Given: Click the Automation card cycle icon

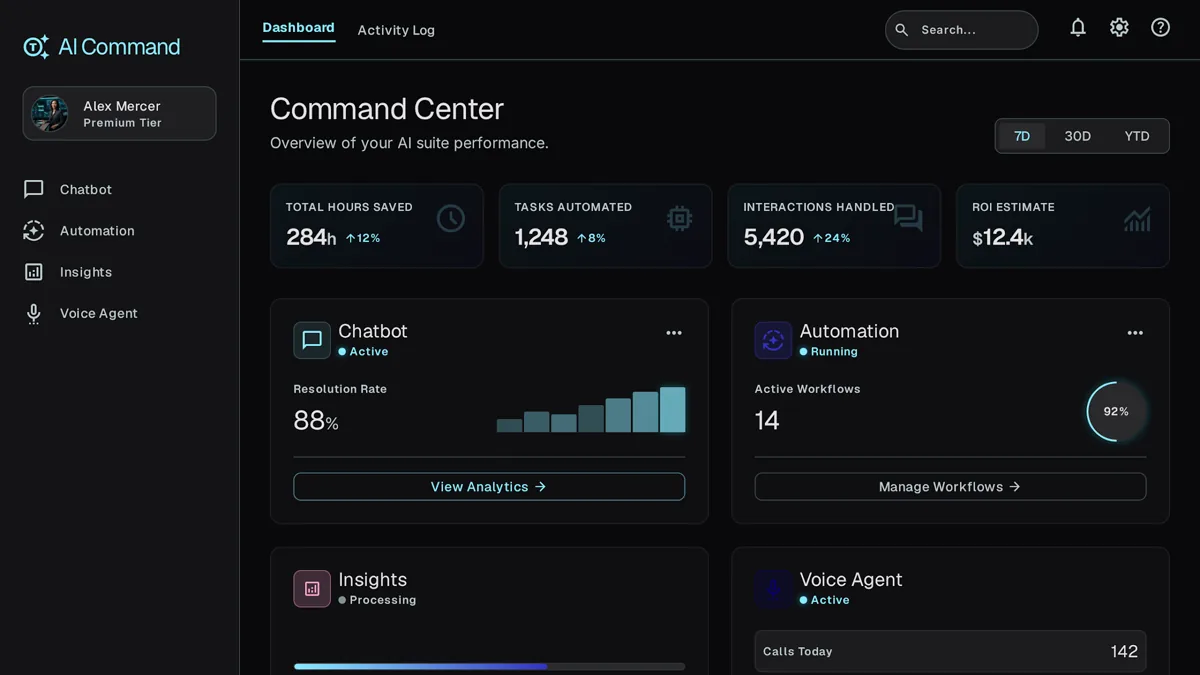Looking at the screenshot, I should [773, 340].
